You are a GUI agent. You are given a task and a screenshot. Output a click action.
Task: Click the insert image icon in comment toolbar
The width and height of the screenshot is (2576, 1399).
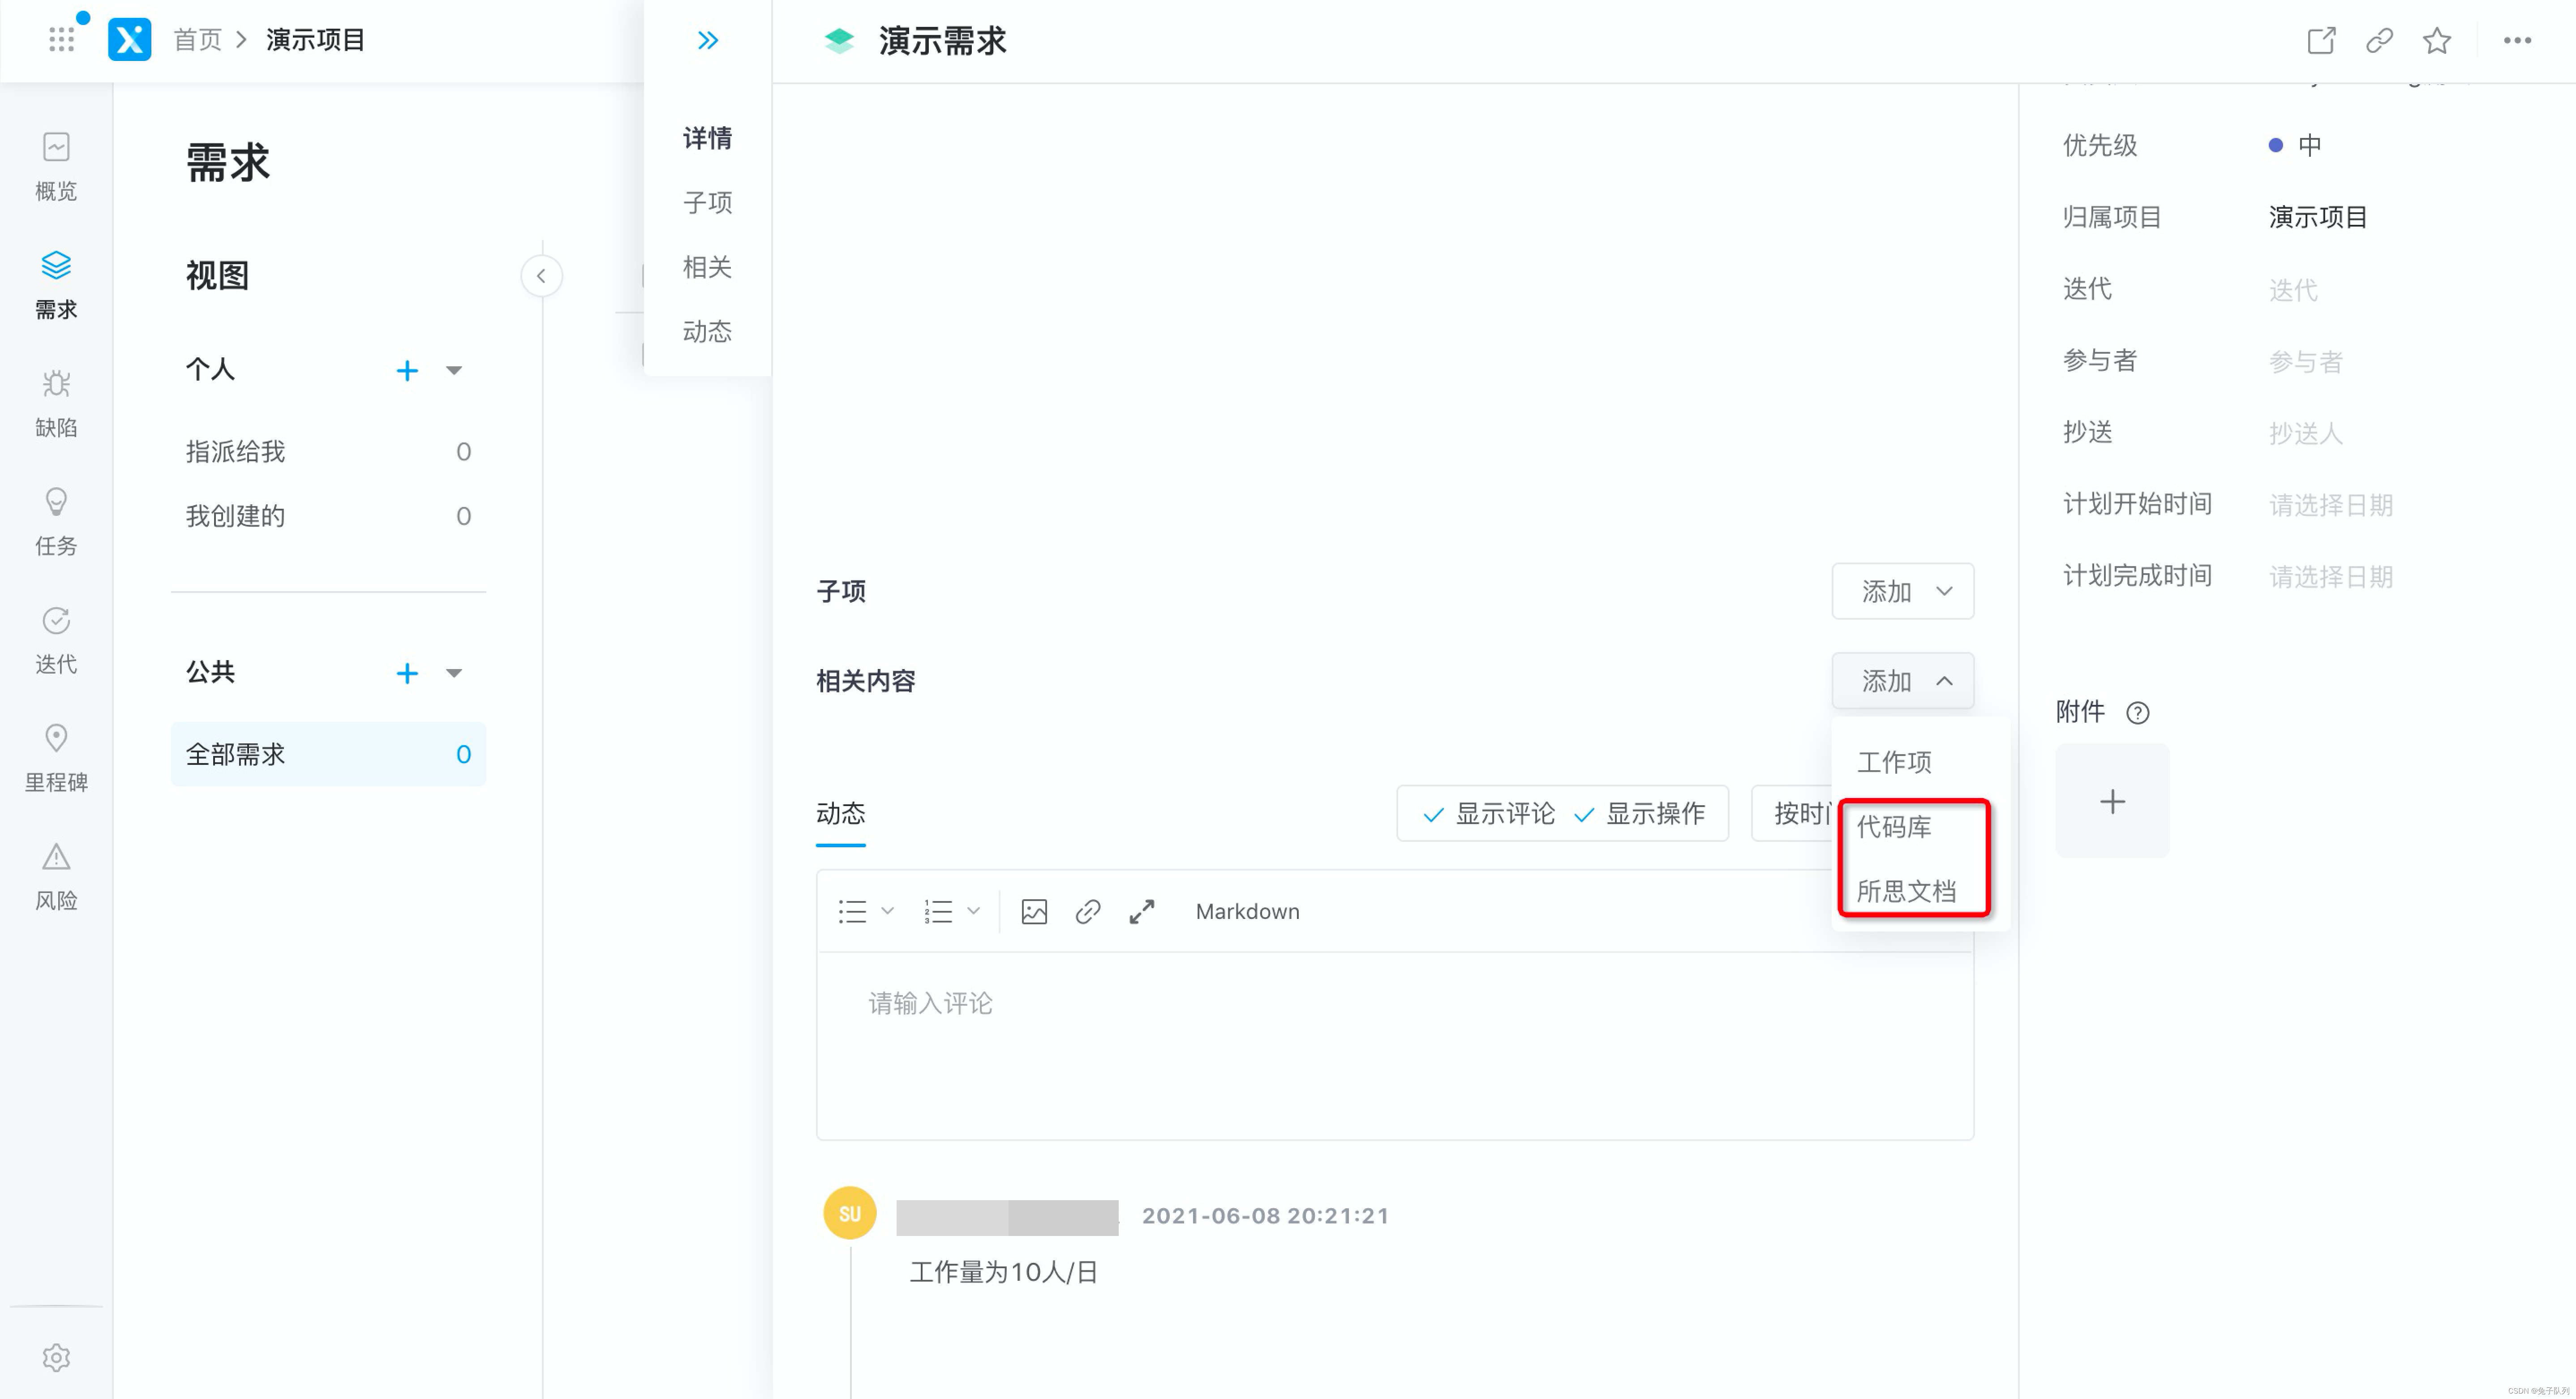[1034, 911]
